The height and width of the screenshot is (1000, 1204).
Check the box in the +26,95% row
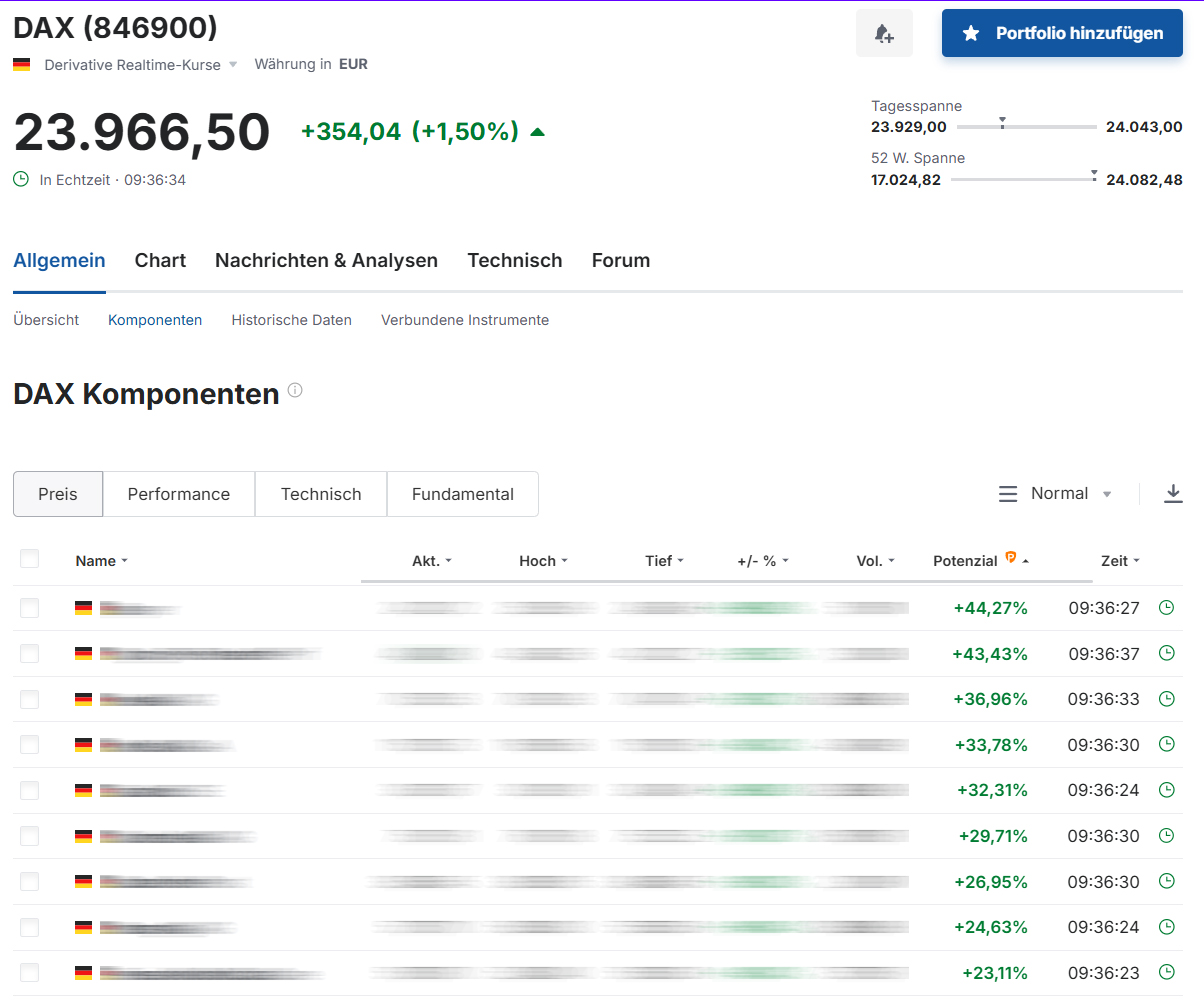coord(29,881)
